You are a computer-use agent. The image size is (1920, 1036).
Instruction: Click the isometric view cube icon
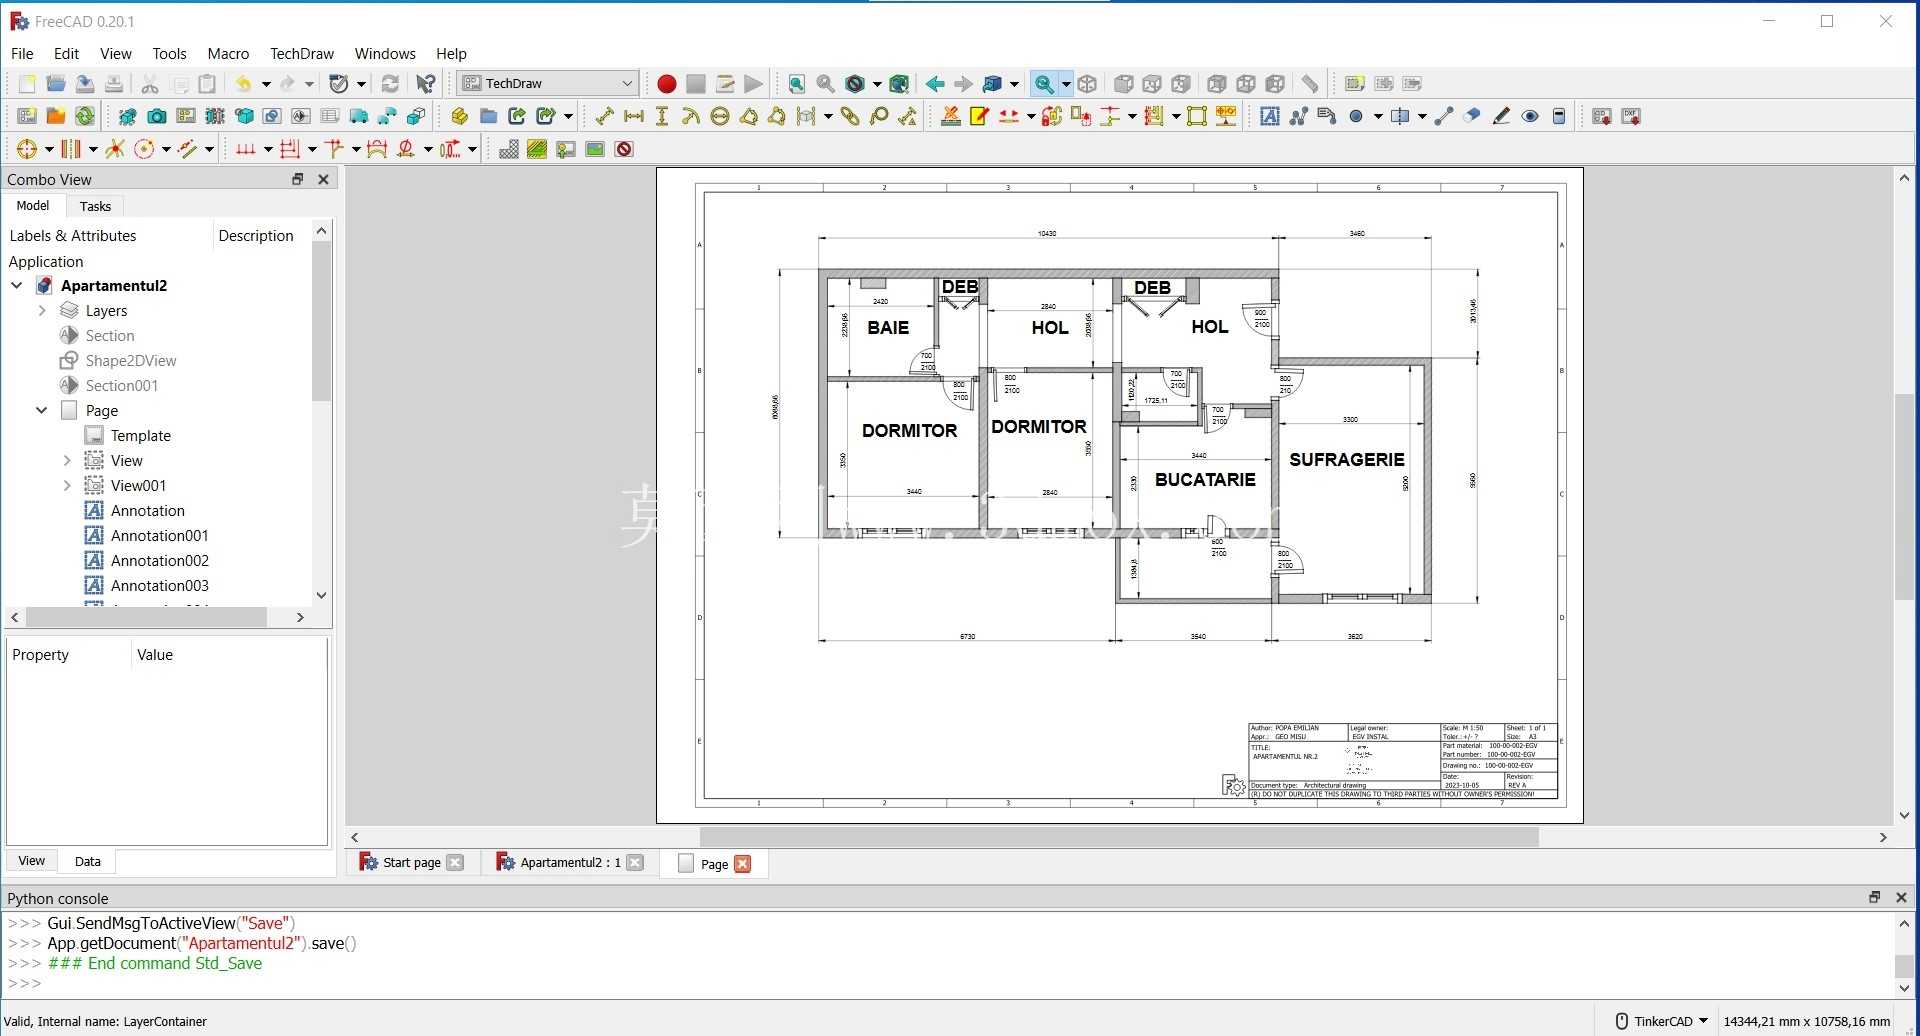pos(1088,84)
